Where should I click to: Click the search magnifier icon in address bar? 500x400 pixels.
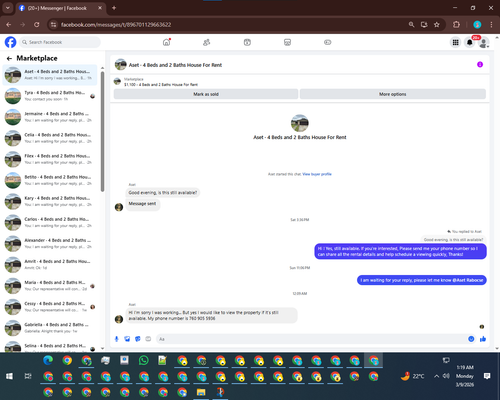[x=411, y=25]
